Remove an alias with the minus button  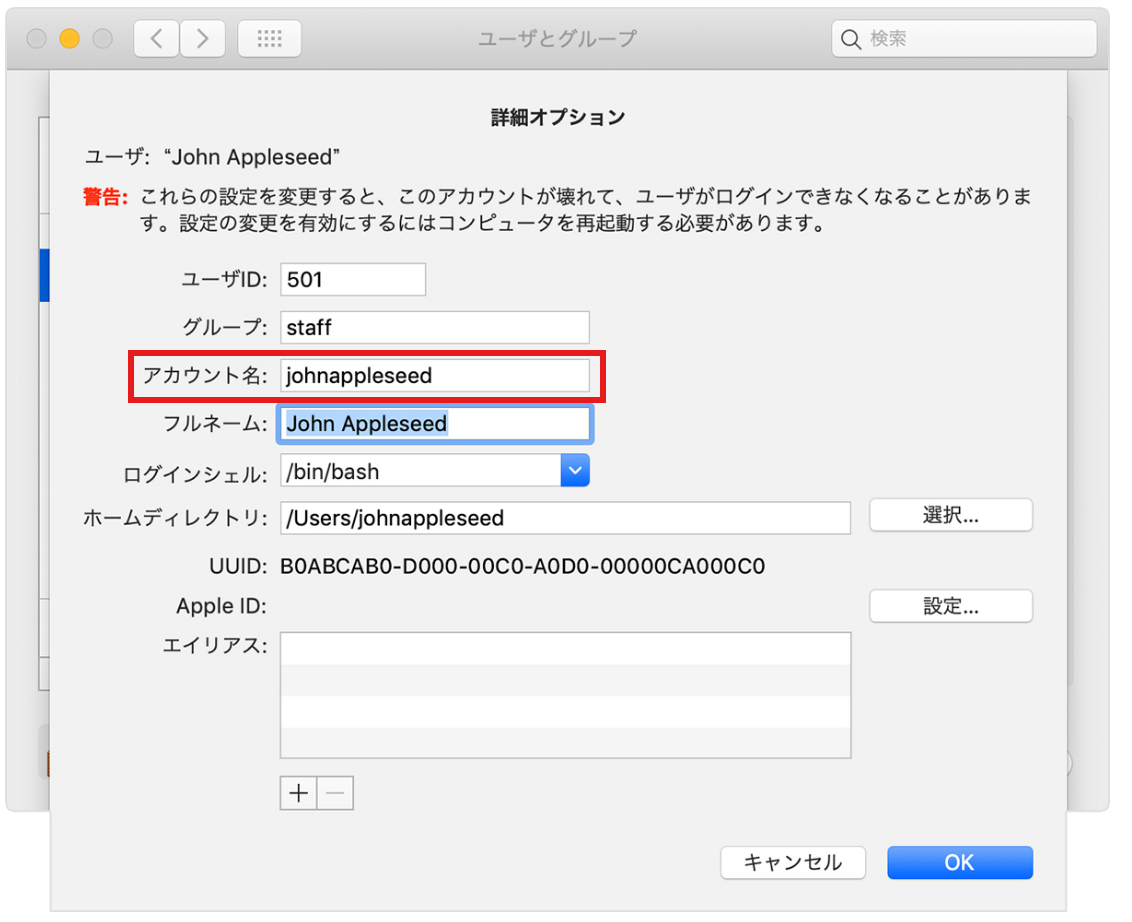[335, 794]
